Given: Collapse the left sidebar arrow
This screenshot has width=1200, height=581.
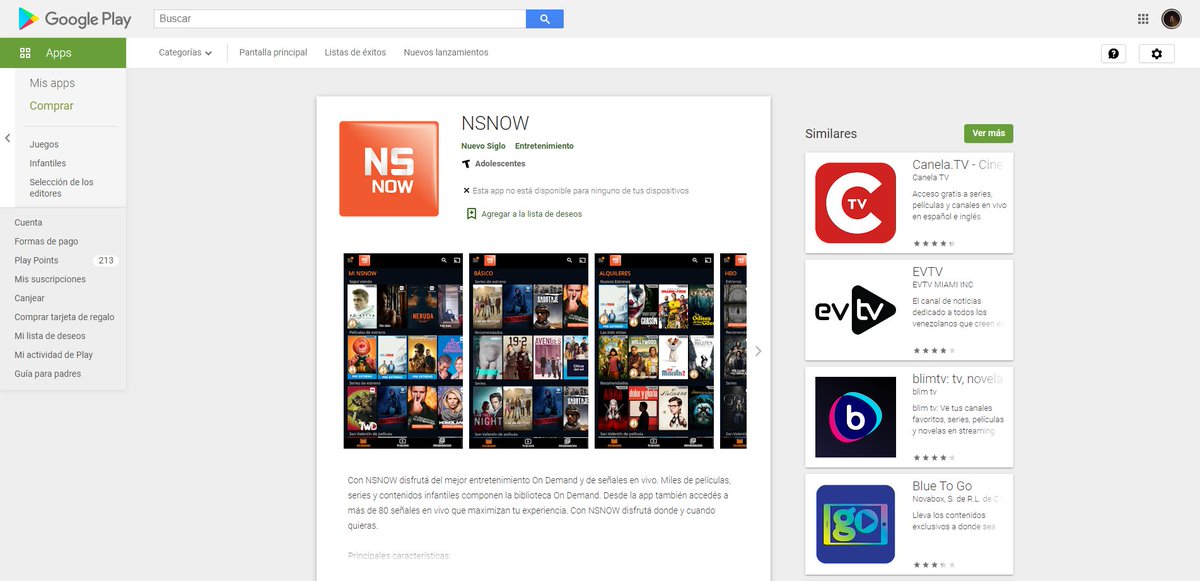Looking at the screenshot, I should 8,138.
